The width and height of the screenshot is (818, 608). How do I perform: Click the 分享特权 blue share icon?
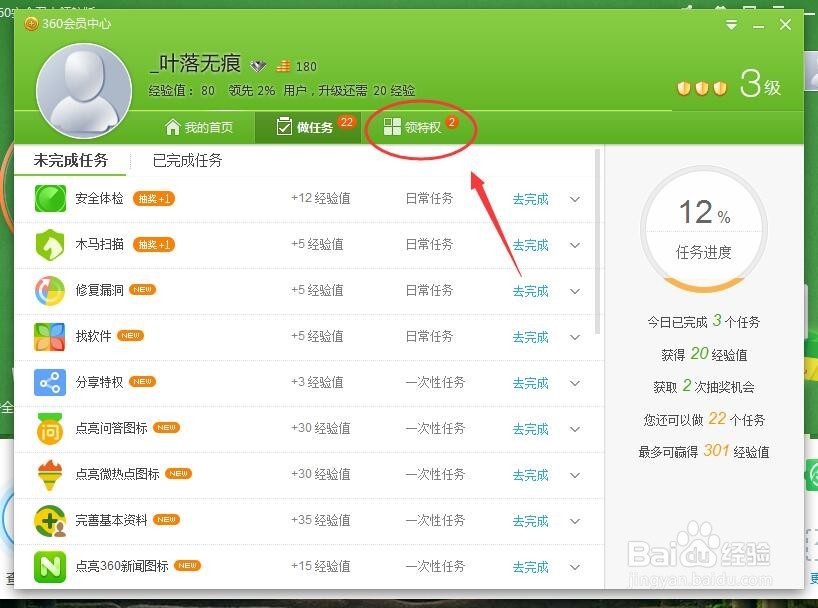[50, 383]
